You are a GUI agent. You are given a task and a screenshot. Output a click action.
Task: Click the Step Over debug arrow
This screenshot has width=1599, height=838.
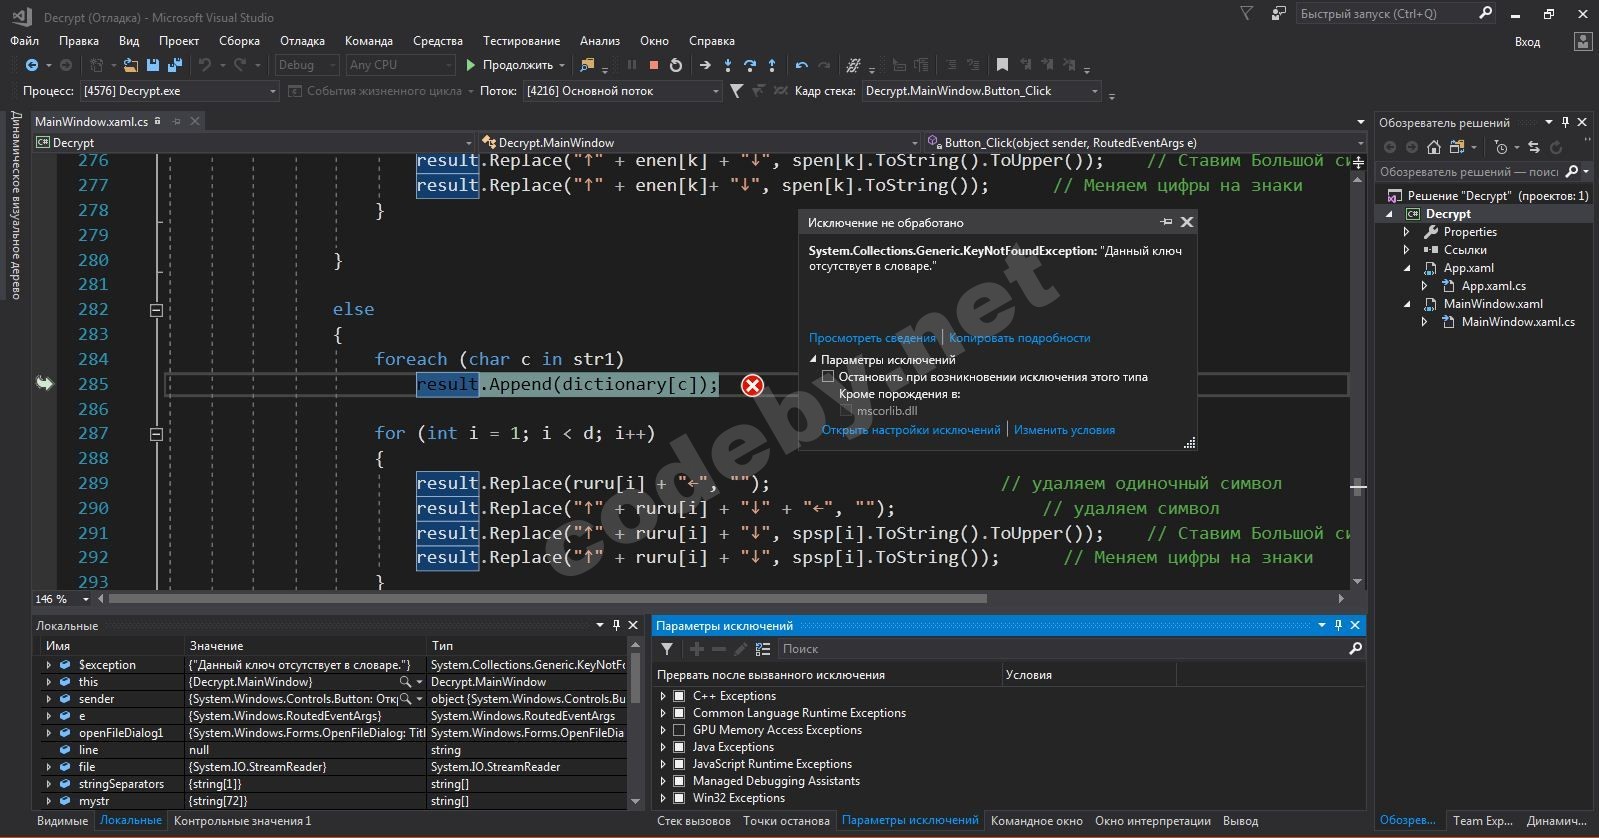(x=749, y=65)
